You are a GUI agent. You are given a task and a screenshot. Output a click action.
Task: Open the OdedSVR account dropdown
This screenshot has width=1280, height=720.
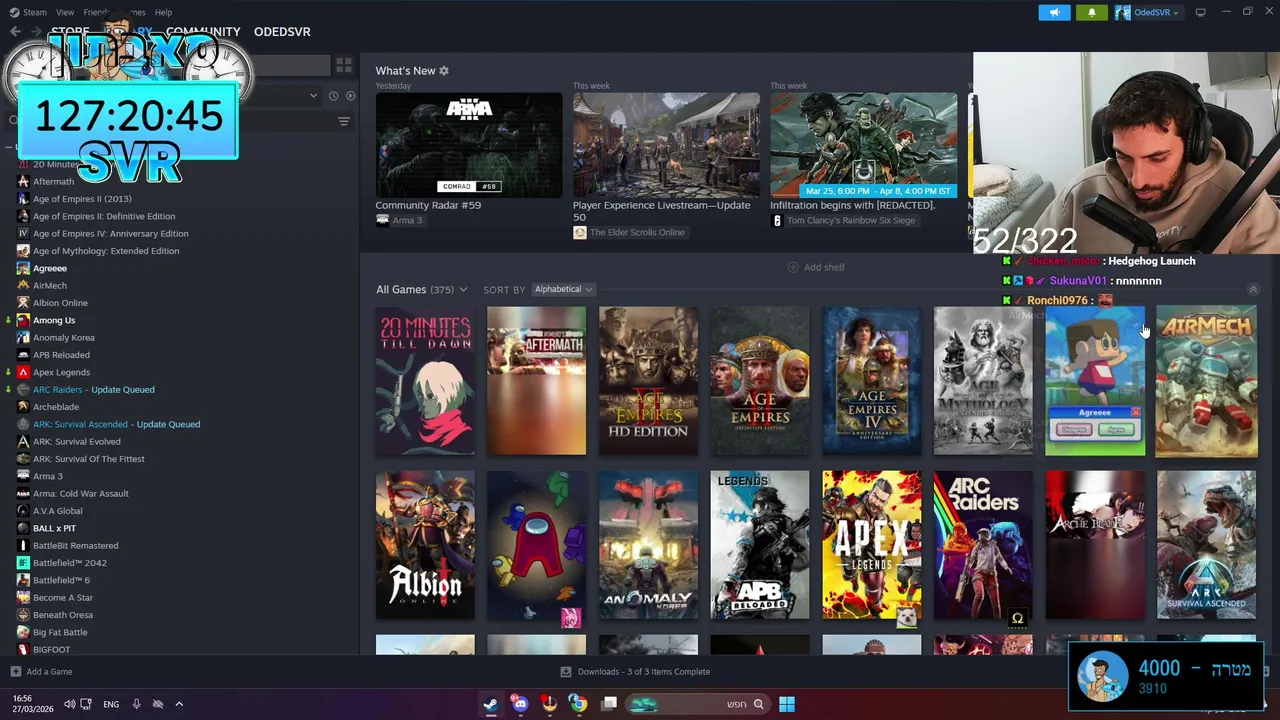(x=1148, y=12)
